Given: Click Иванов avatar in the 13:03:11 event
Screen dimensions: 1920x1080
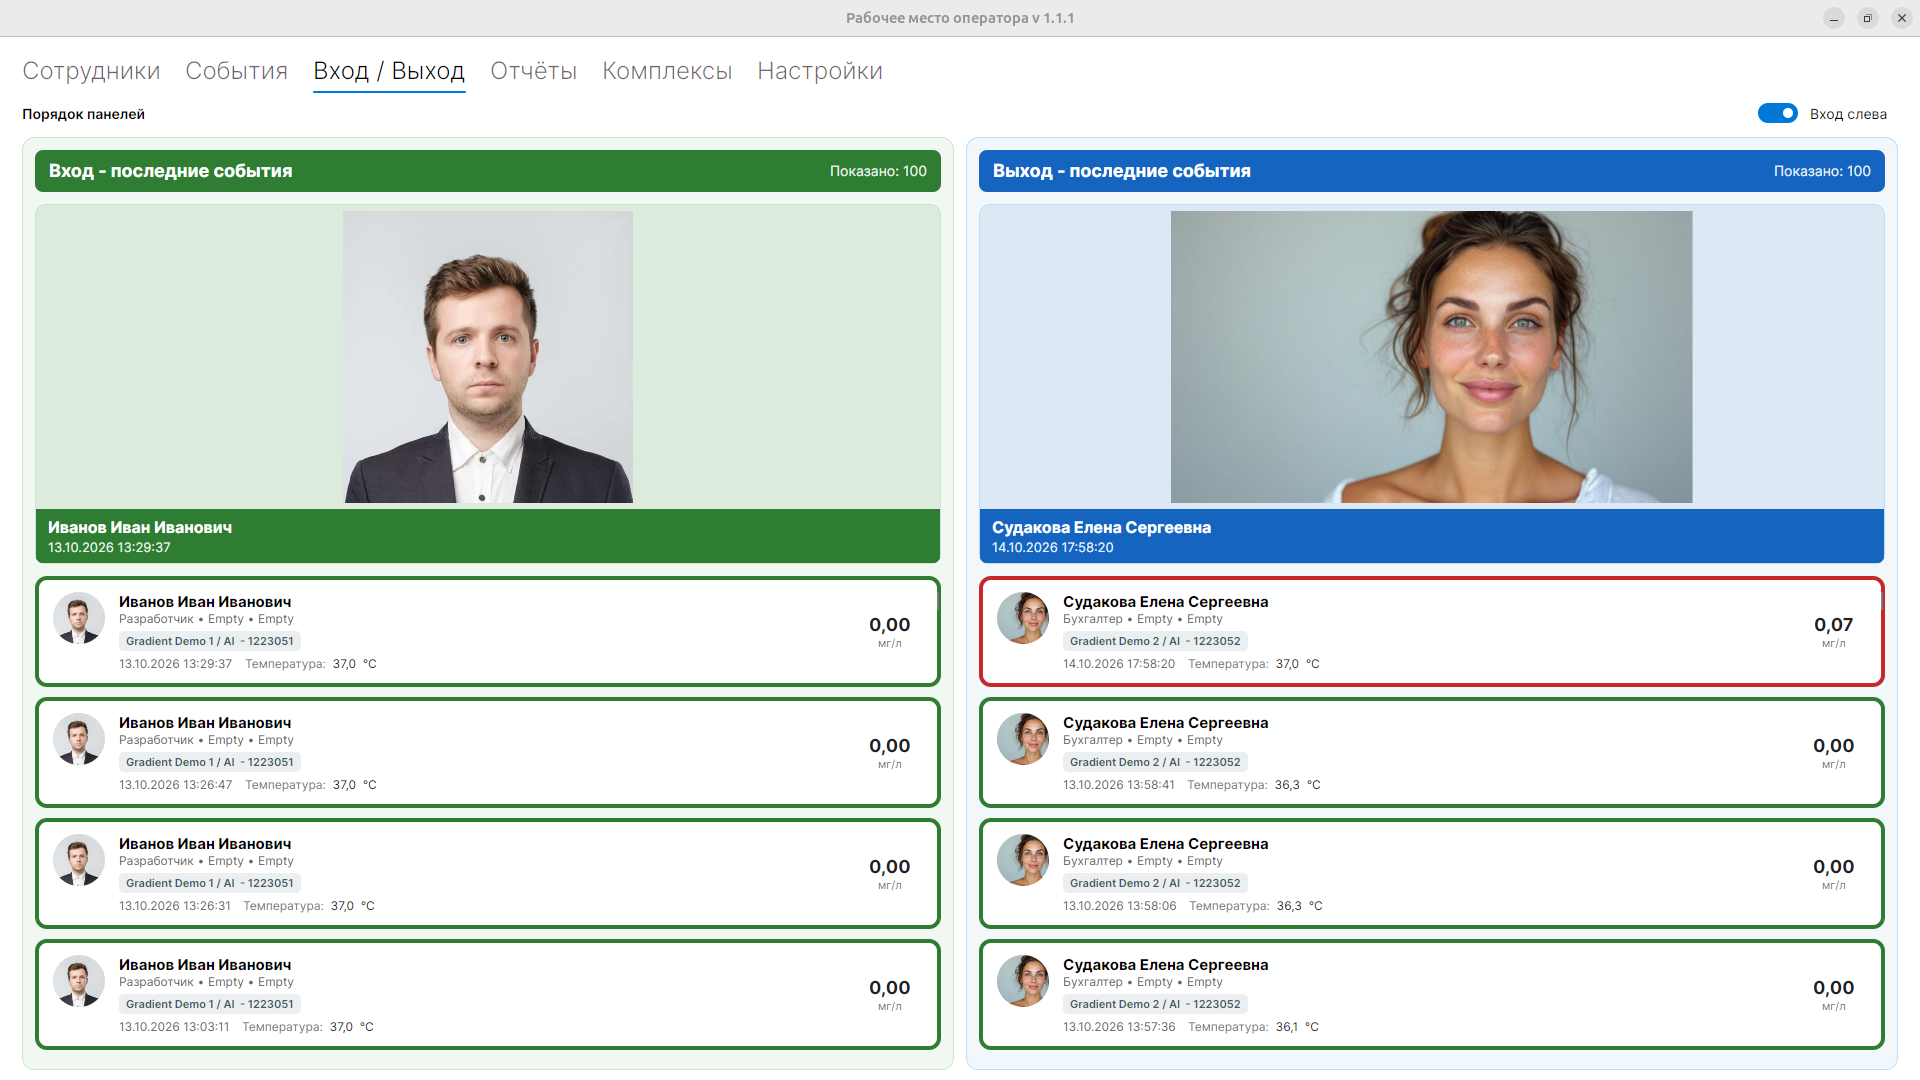Looking at the screenshot, I should click(x=79, y=981).
